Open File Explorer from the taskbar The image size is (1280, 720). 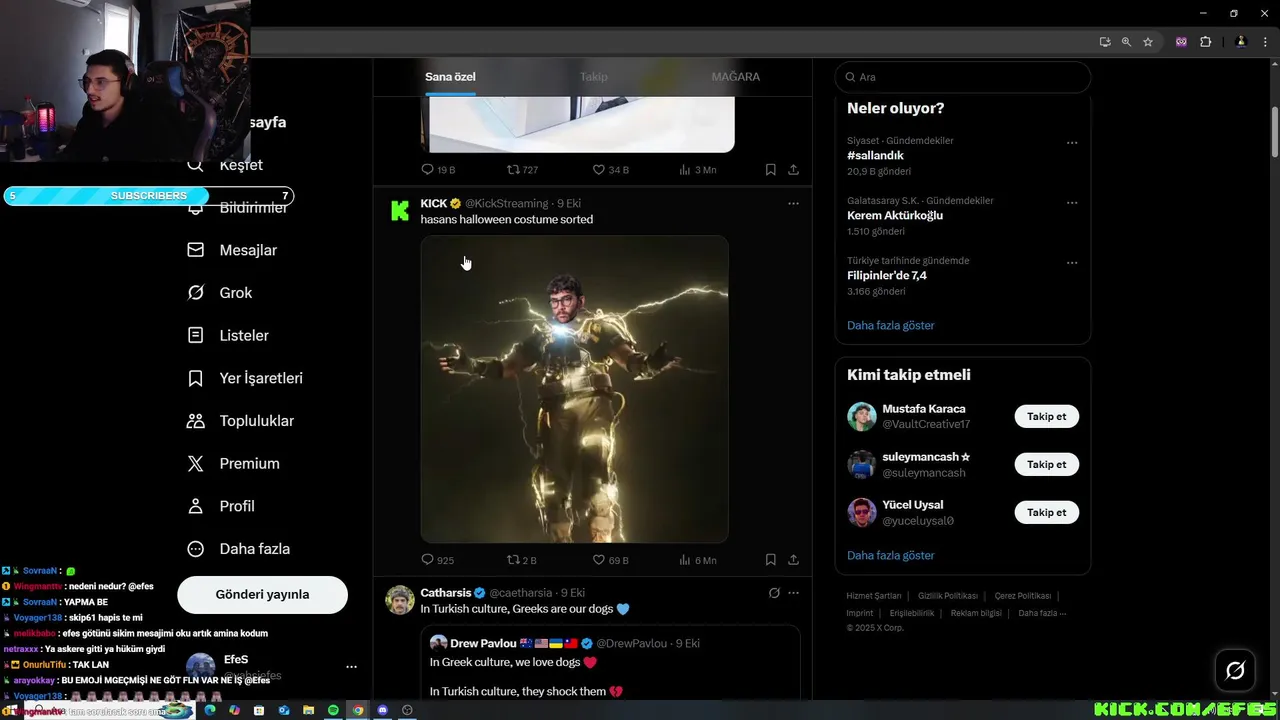click(x=308, y=710)
